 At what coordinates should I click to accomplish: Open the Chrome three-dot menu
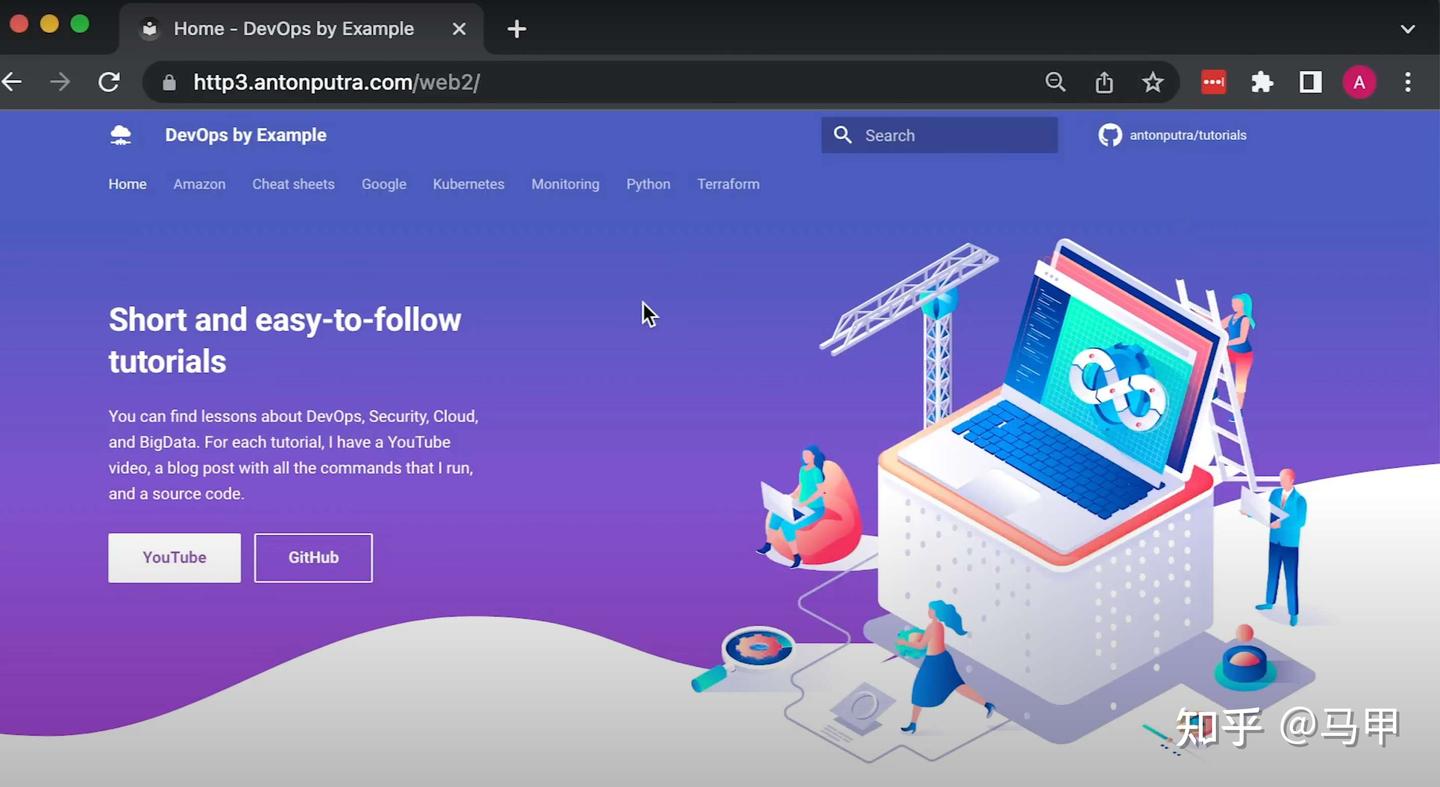tap(1408, 82)
